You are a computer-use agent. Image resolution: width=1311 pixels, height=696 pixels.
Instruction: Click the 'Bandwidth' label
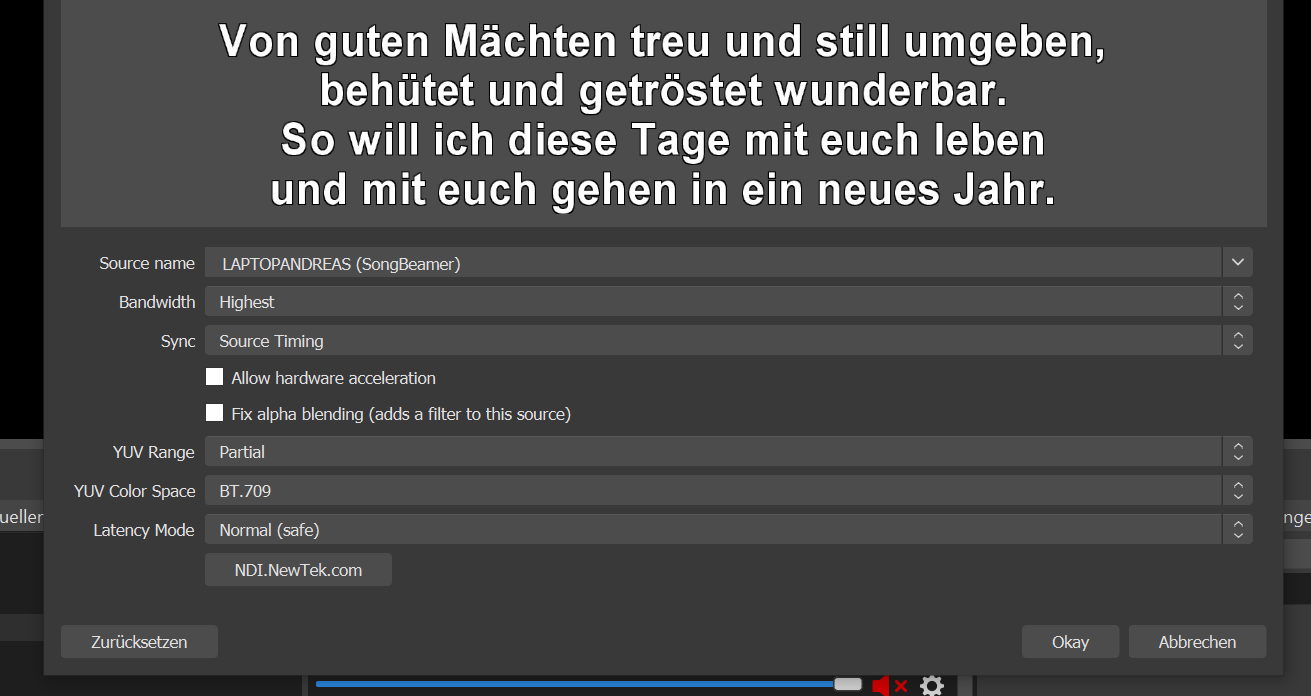[157, 301]
